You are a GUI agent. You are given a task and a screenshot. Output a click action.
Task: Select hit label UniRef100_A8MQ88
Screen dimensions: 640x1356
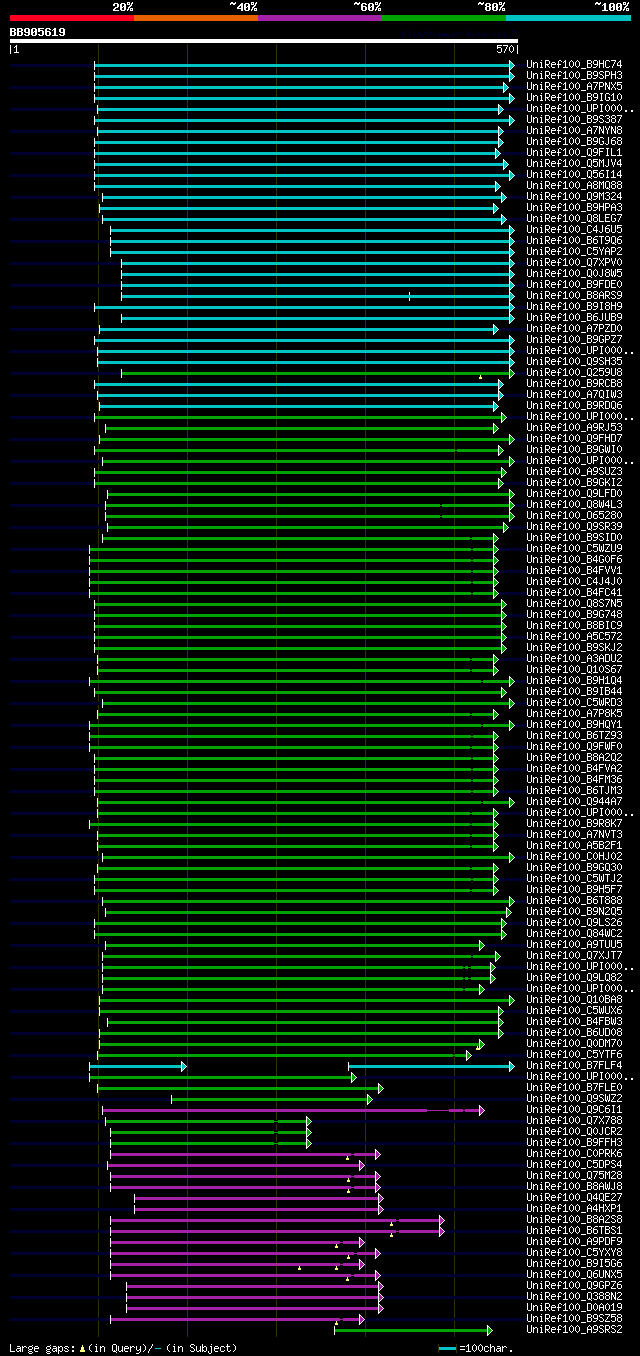point(574,186)
